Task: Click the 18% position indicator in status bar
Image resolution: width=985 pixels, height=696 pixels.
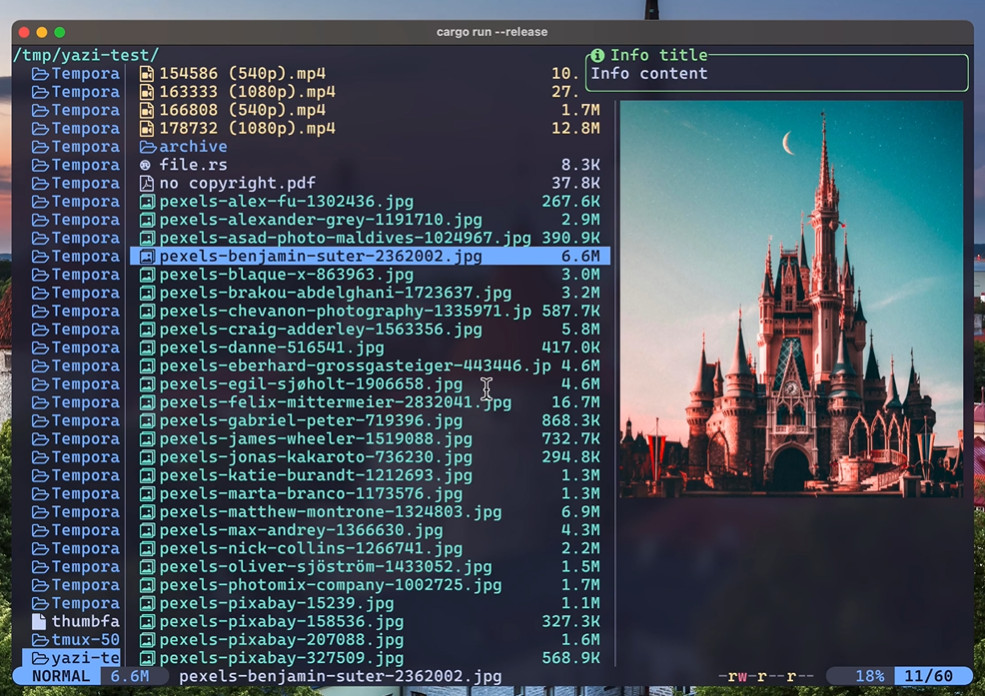Action: point(869,676)
